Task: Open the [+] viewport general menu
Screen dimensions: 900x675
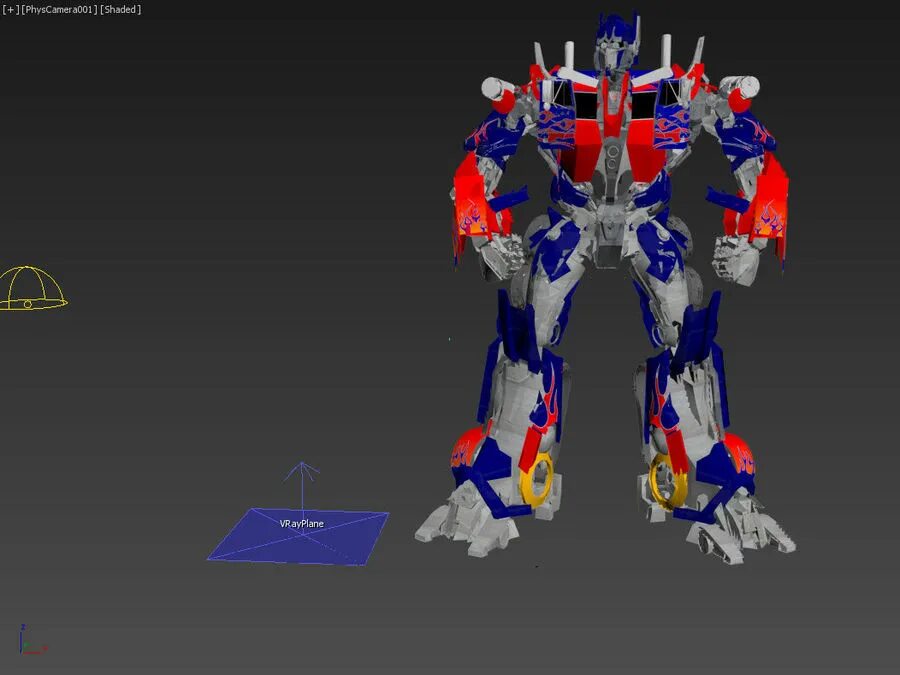Action: (x=11, y=10)
